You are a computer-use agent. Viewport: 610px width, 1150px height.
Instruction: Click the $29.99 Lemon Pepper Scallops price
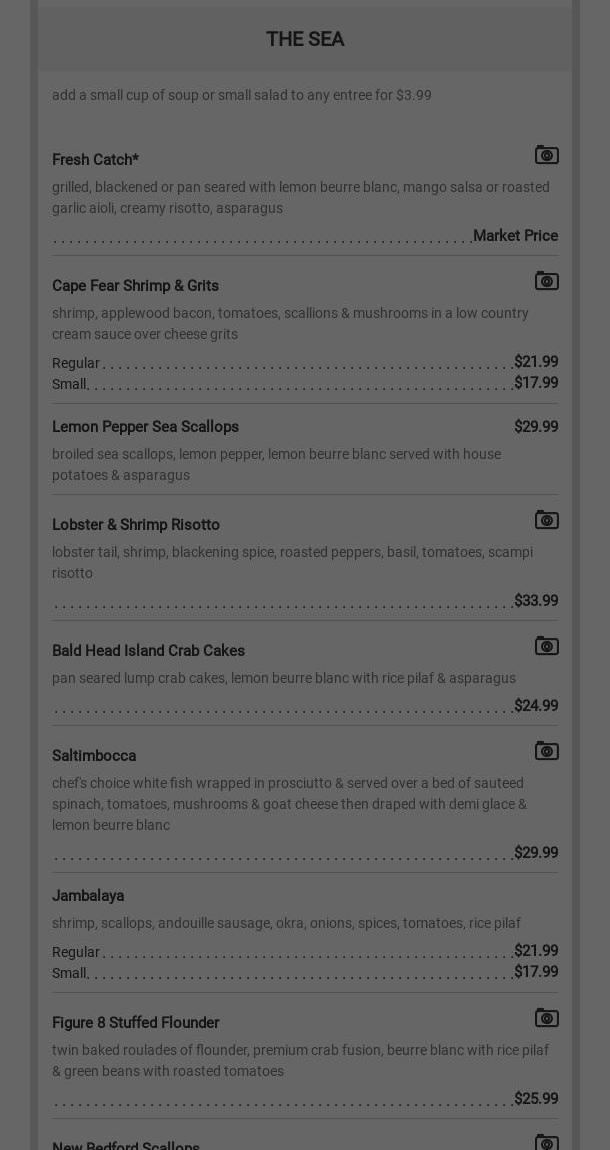point(536,427)
